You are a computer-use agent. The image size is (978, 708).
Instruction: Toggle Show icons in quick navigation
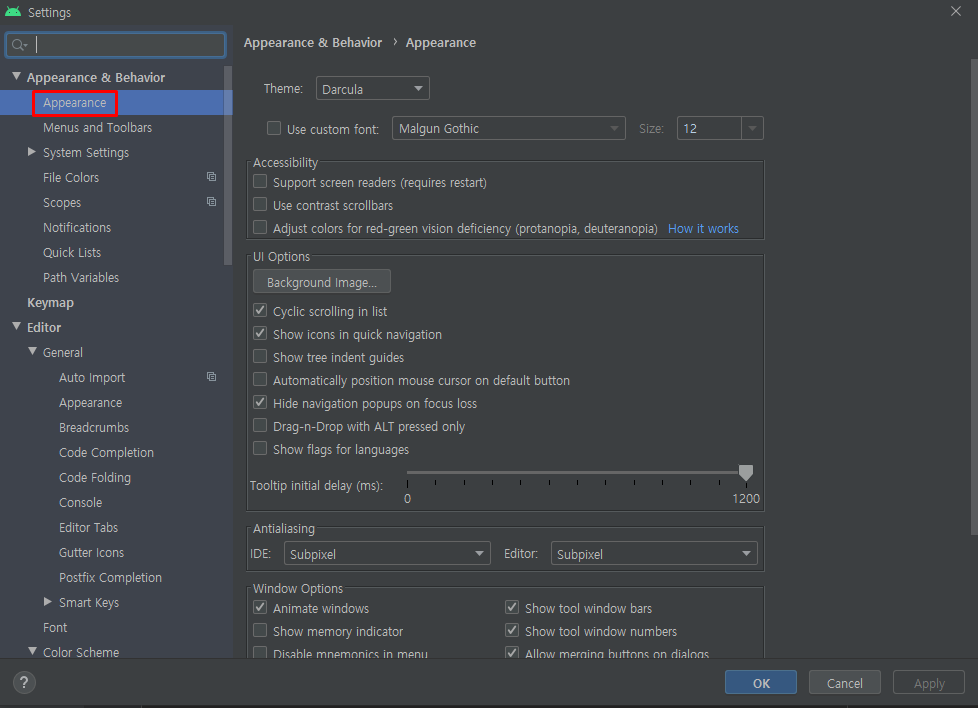click(260, 334)
